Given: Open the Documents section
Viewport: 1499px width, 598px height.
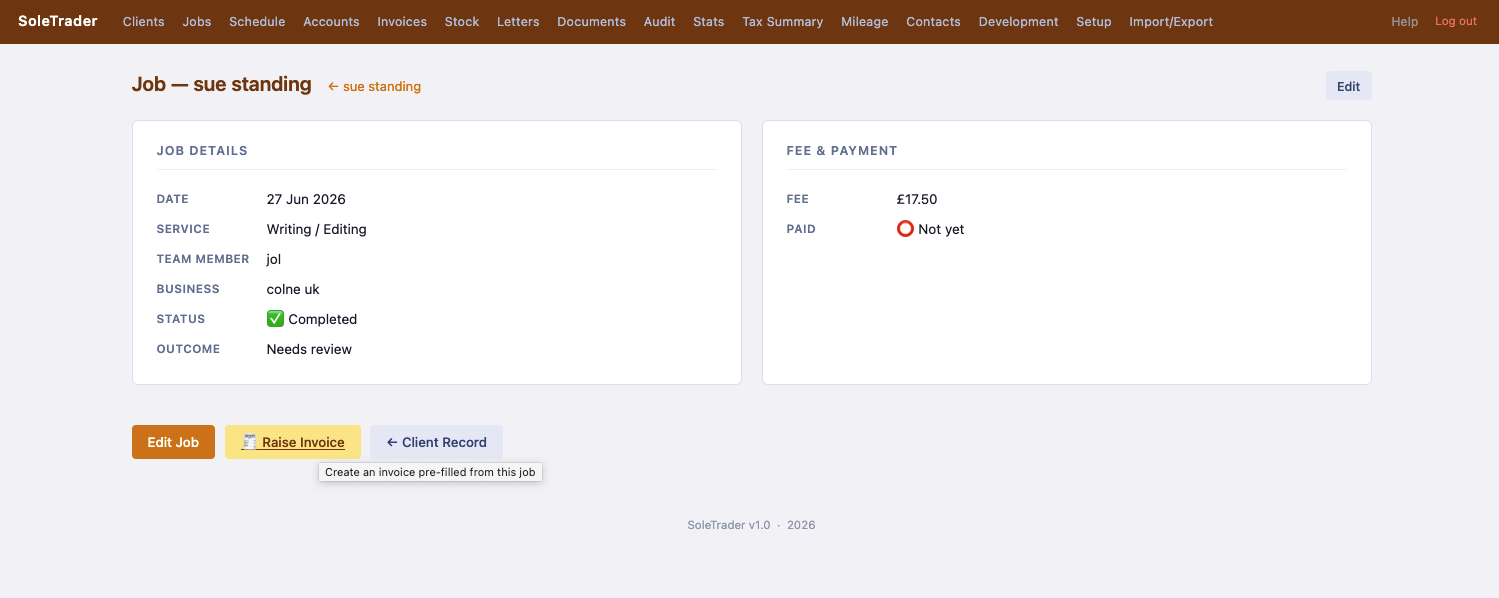Looking at the screenshot, I should pyautogui.click(x=591, y=22).
